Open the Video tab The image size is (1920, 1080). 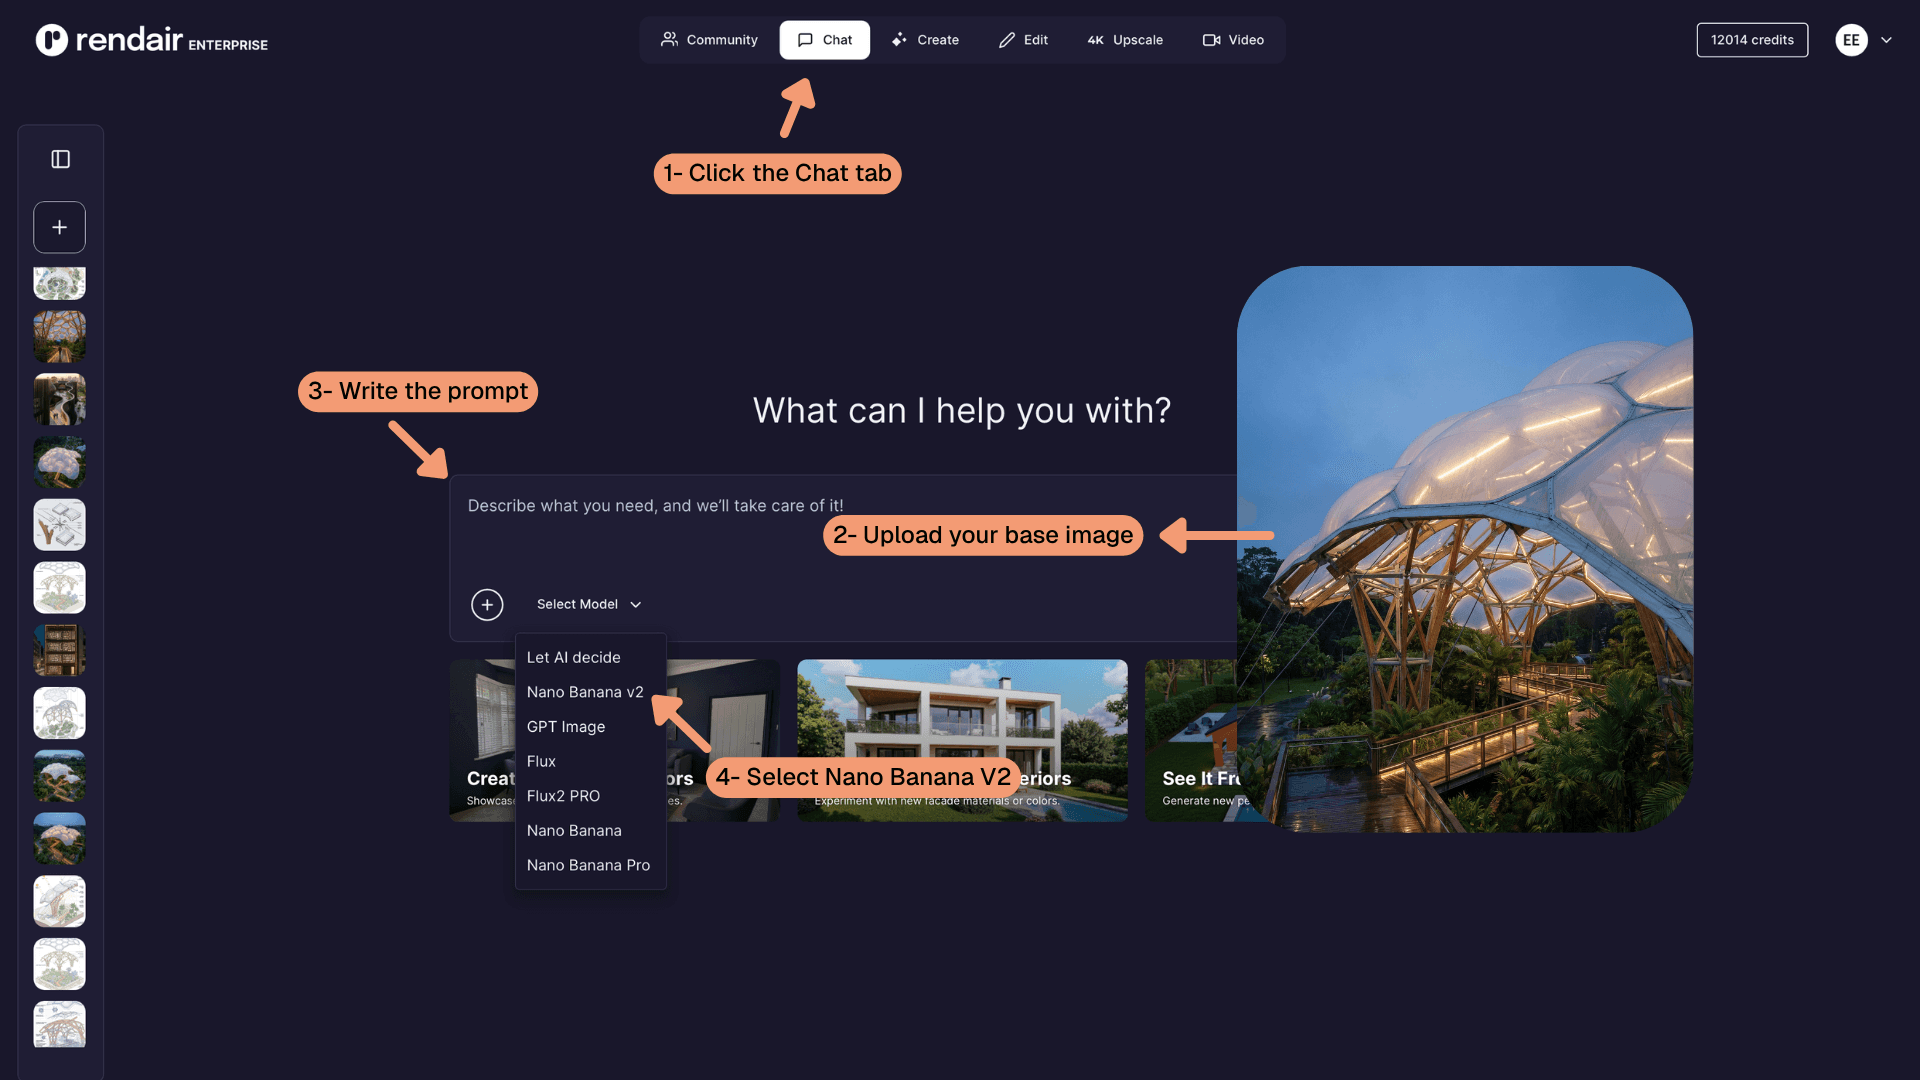point(1233,40)
